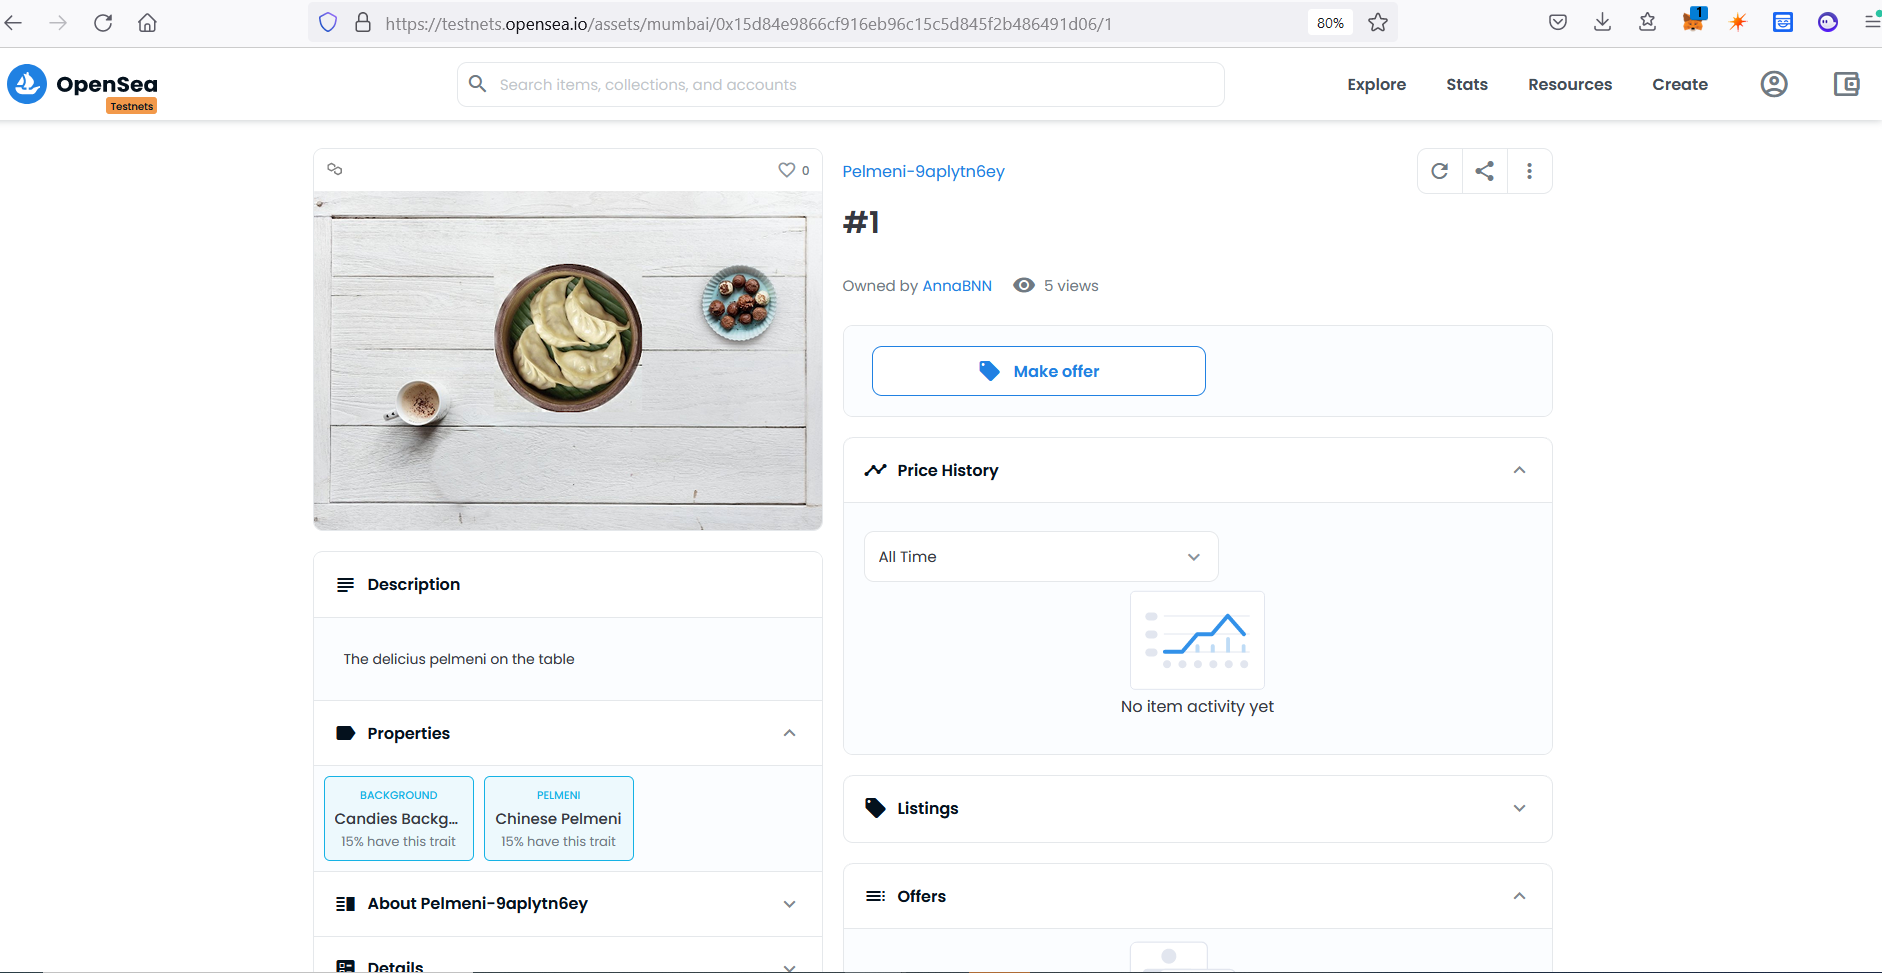Viewport: 1882px width, 973px height.
Task: Click the 80% zoom level indicator
Action: [x=1330, y=23]
